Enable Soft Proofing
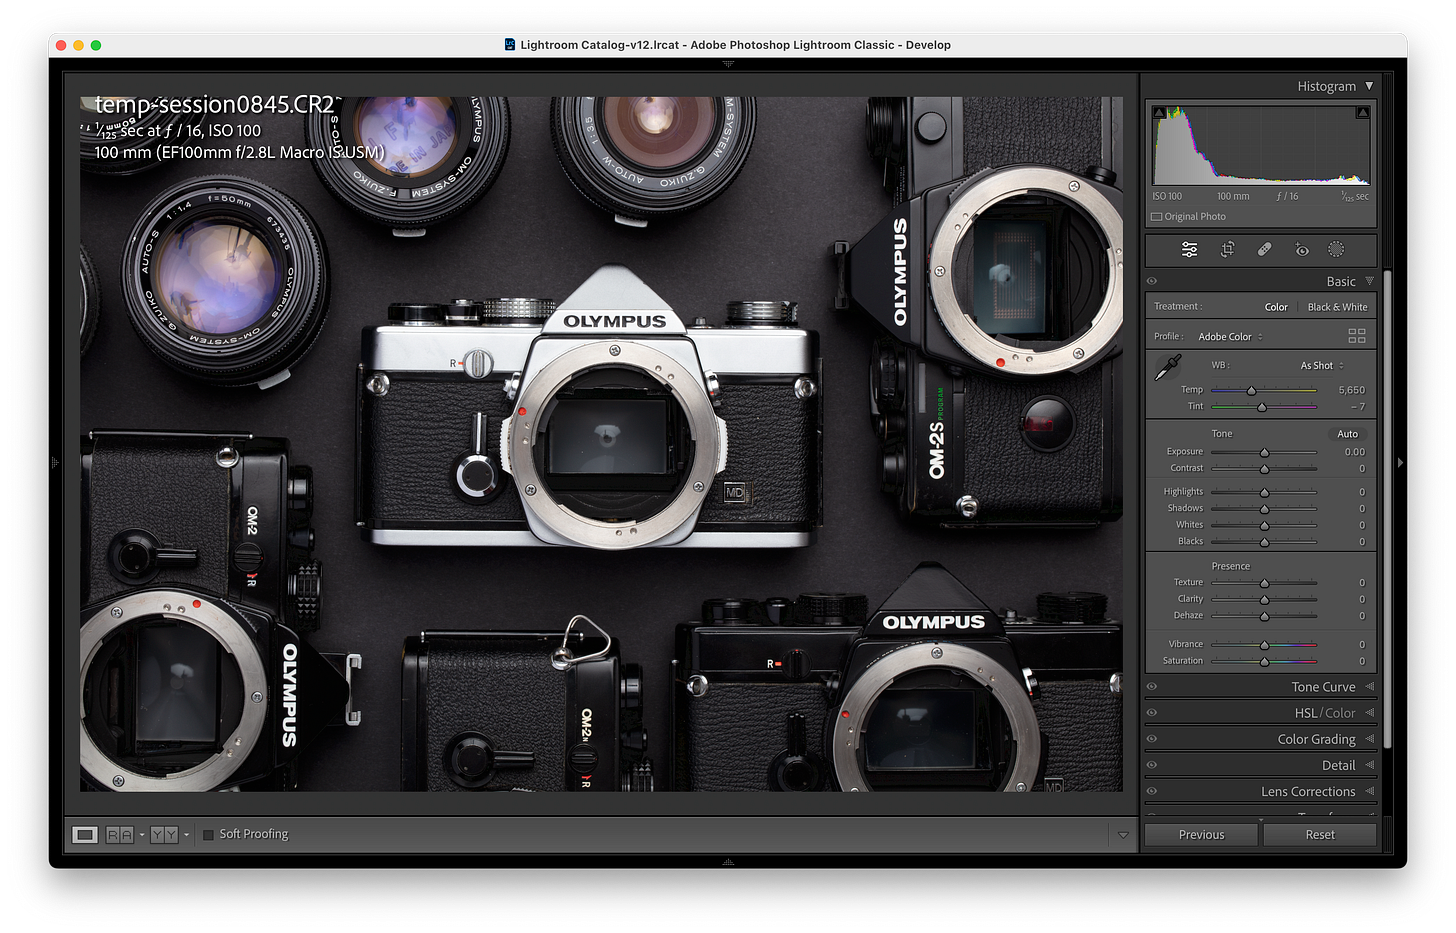 208,833
